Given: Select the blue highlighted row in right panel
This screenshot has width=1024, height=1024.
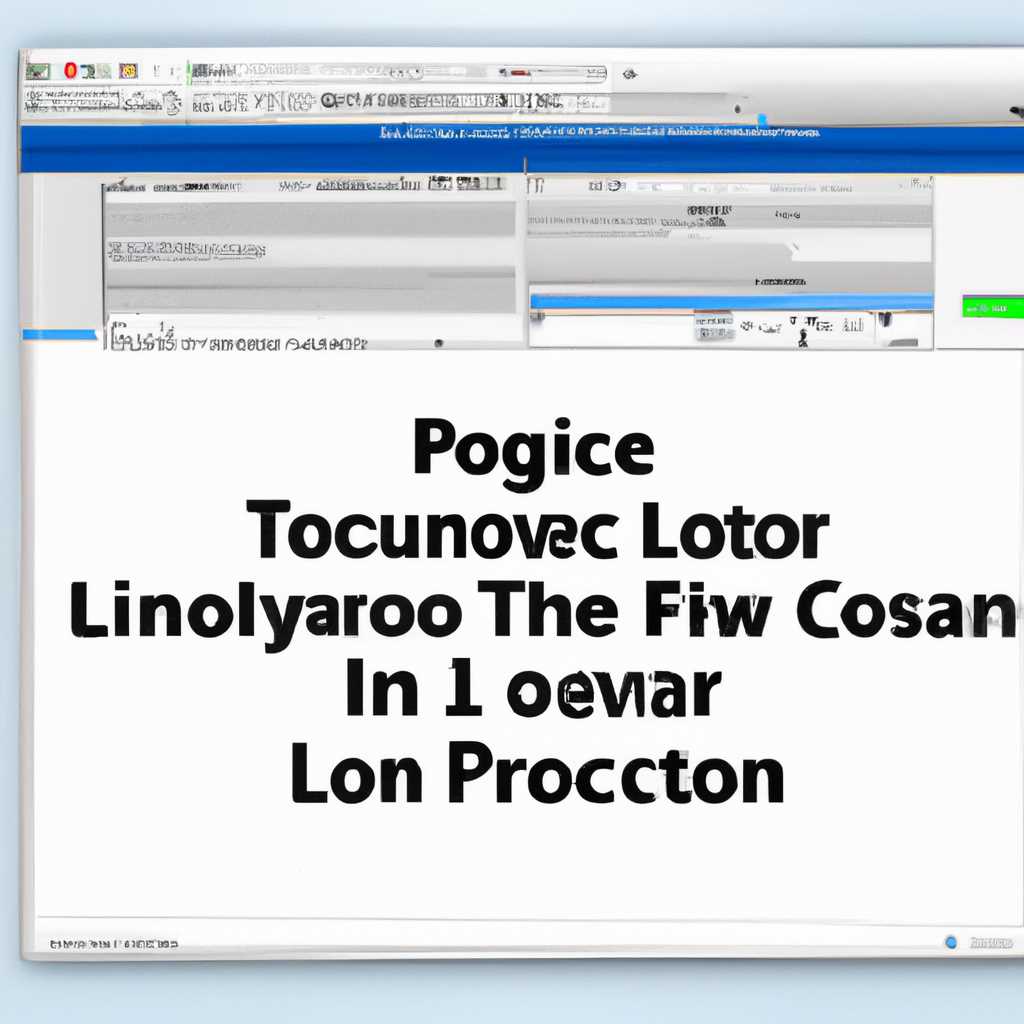Looking at the screenshot, I should click(731, 301).
